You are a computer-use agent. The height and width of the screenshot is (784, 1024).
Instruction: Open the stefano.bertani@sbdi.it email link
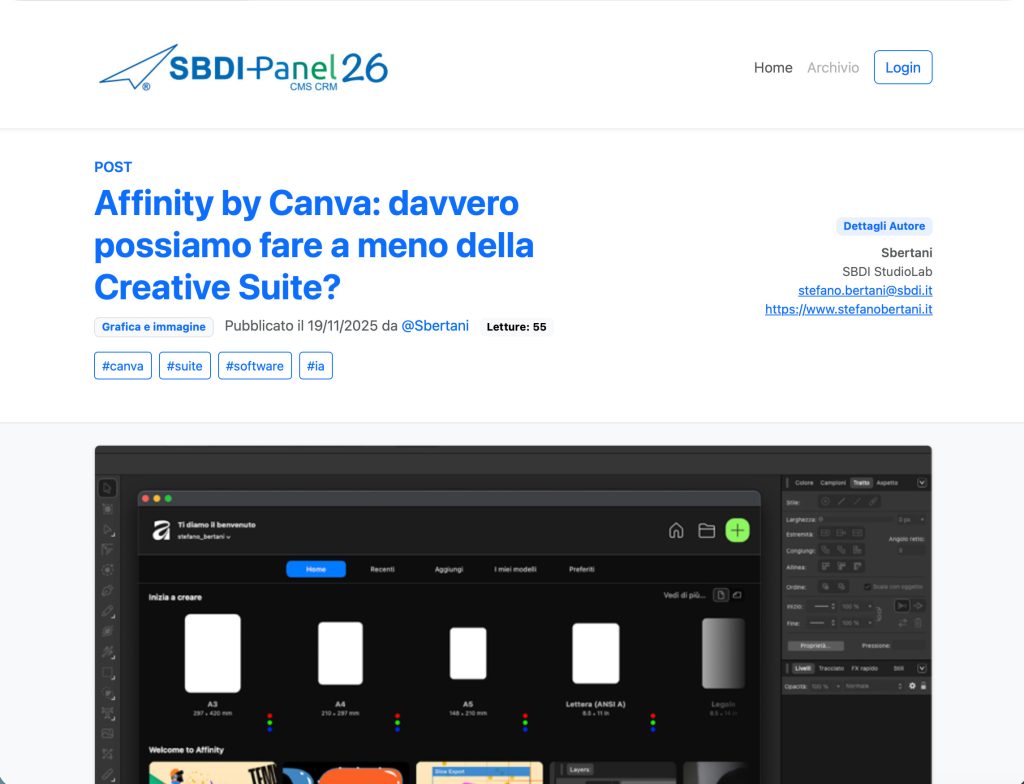(x=865, y=290)
